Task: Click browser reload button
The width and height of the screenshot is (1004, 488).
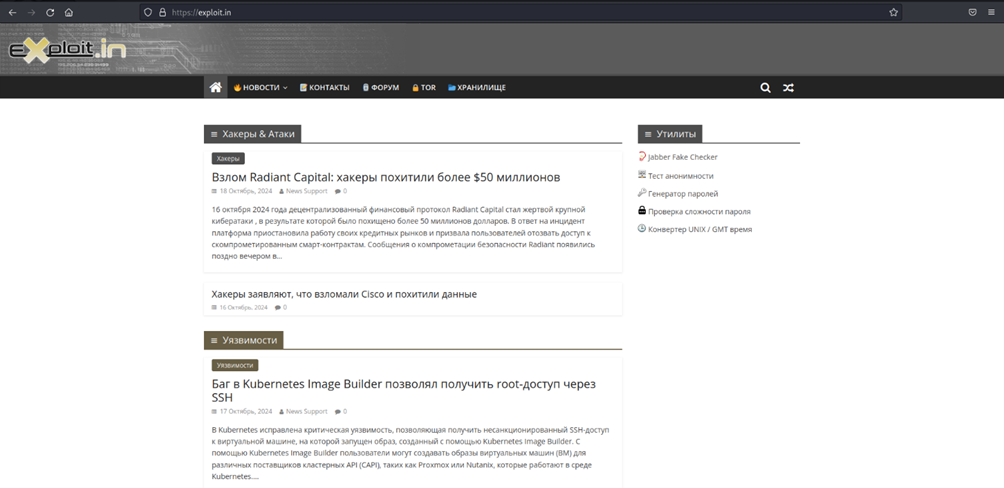Action: point(50,12)
